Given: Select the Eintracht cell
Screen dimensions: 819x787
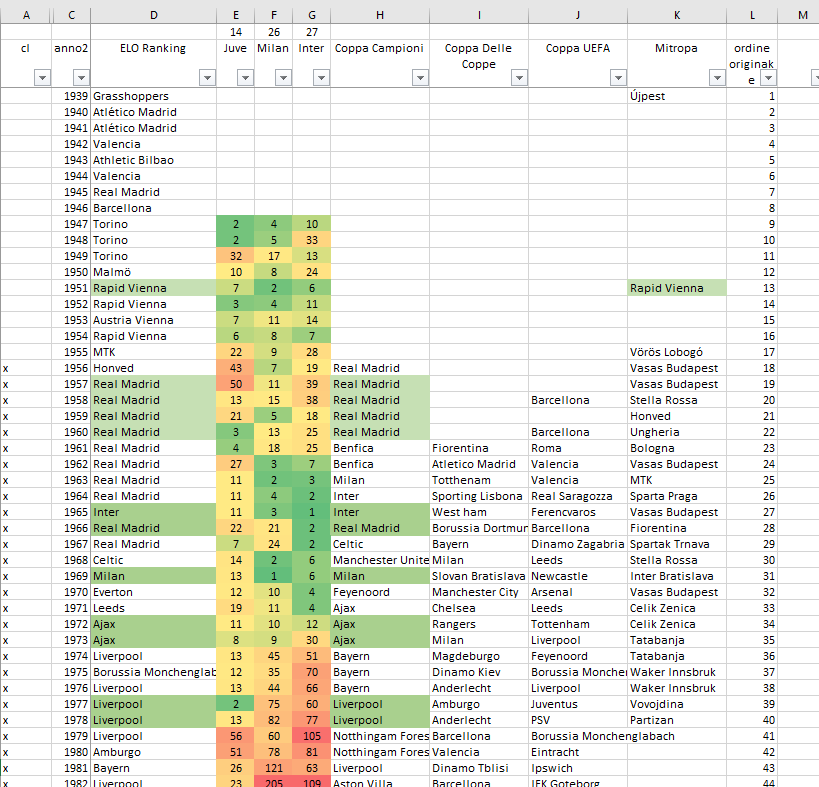Looking at the screenshot, I should tap(578, 753).
